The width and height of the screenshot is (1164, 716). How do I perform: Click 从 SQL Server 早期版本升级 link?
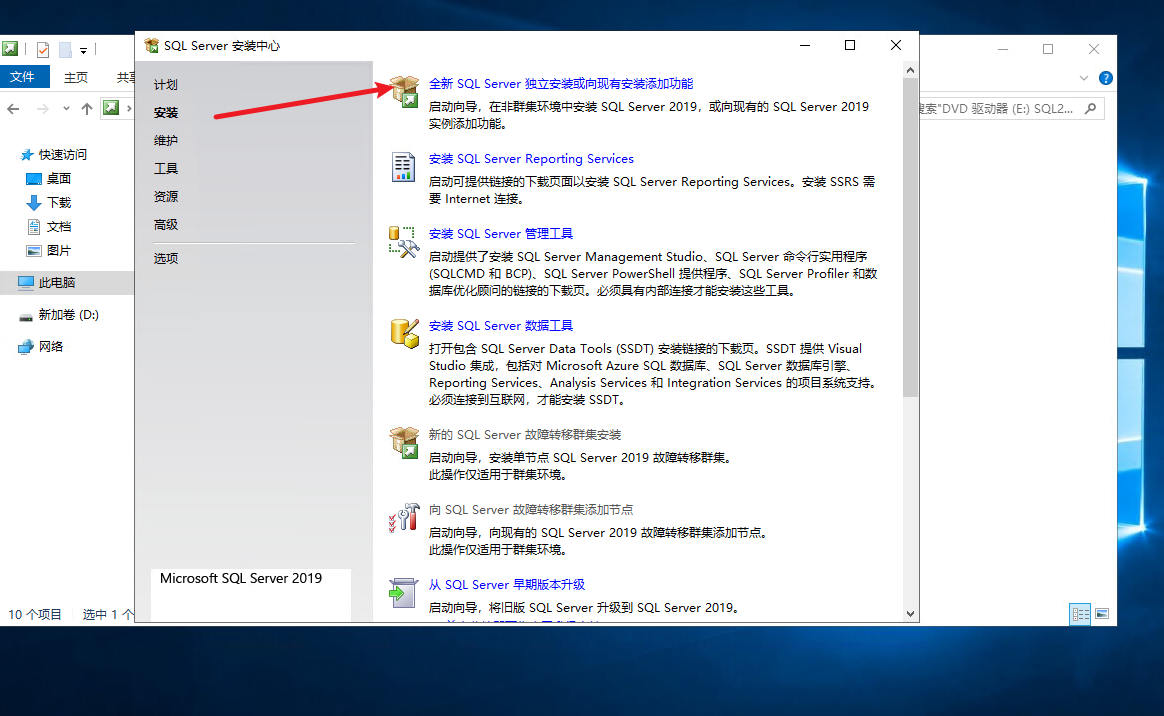pyautogui.click(x=507, y=585)
